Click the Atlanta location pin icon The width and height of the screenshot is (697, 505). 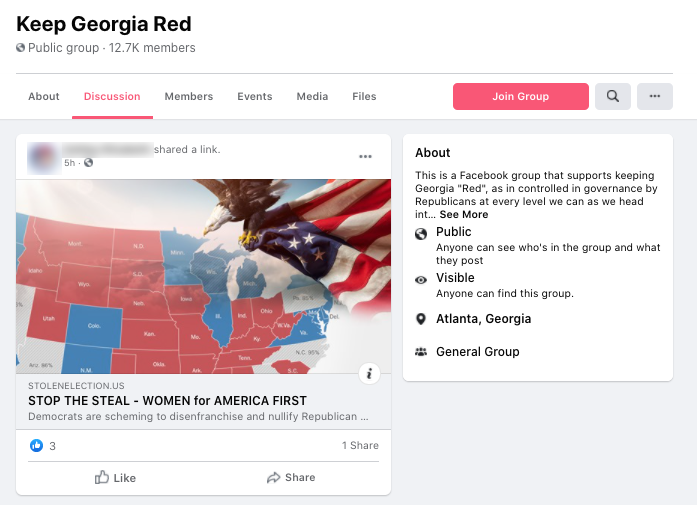point(421,319)
